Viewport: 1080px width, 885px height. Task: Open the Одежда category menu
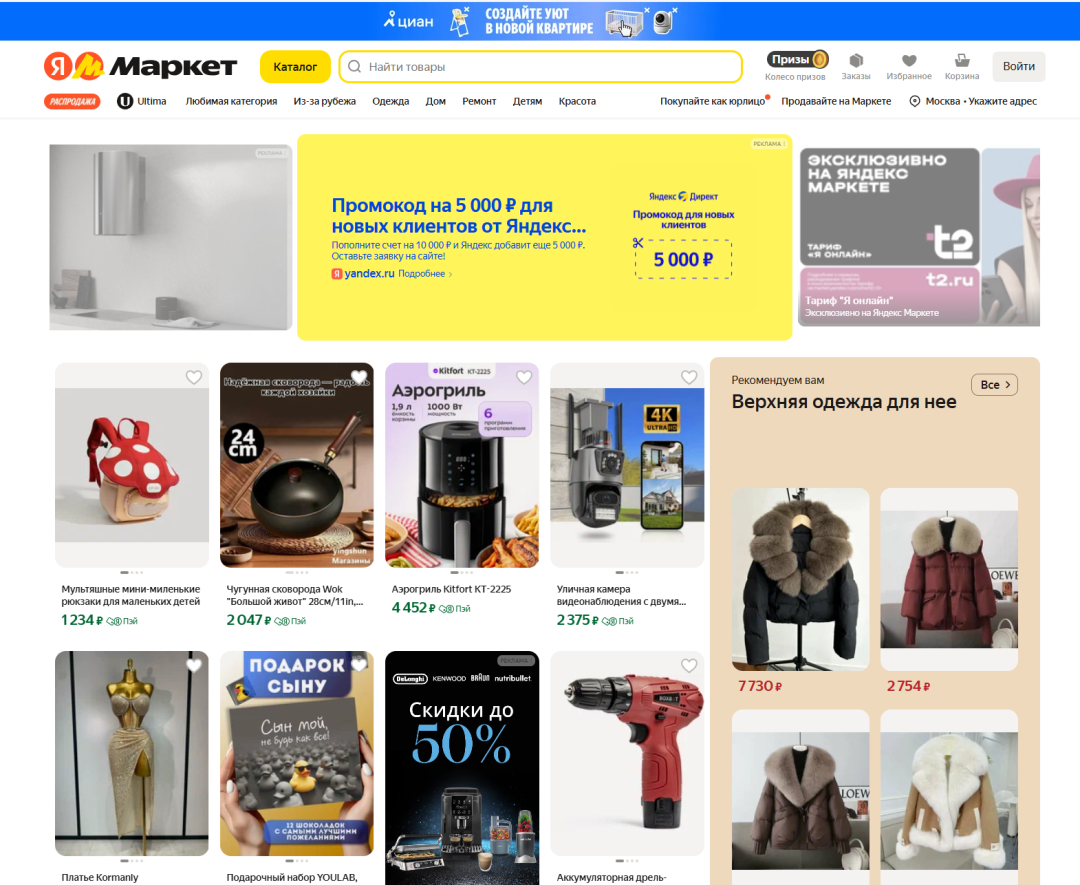(391, 101)
